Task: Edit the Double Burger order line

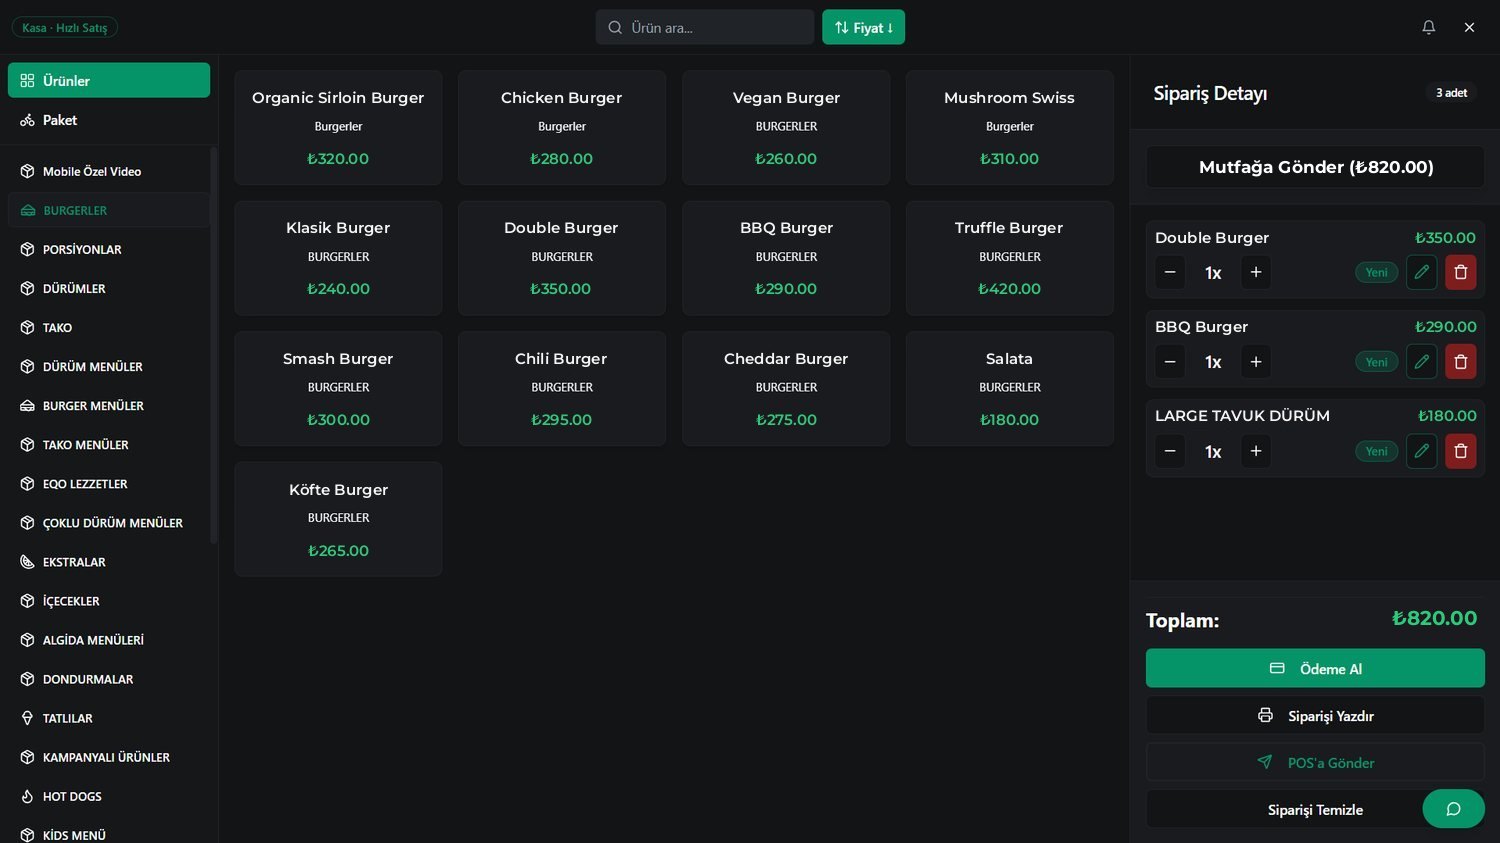Action: click(x=1421, y=272)
